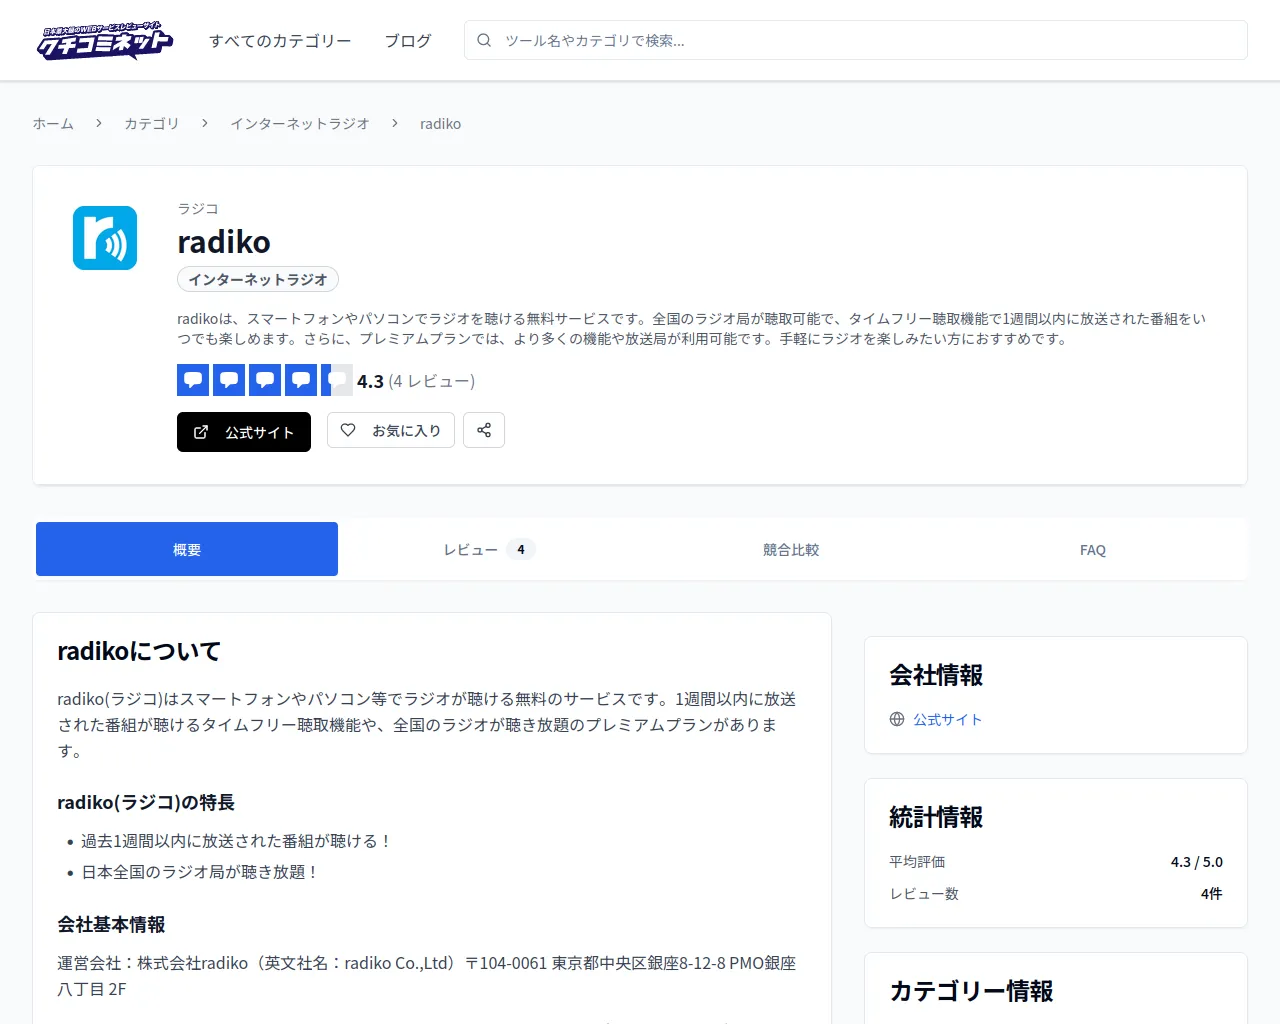Click the second rating speech-bubble icon
The height and width of the screenshot is (1024, 1280).
(x=229, y=380)
